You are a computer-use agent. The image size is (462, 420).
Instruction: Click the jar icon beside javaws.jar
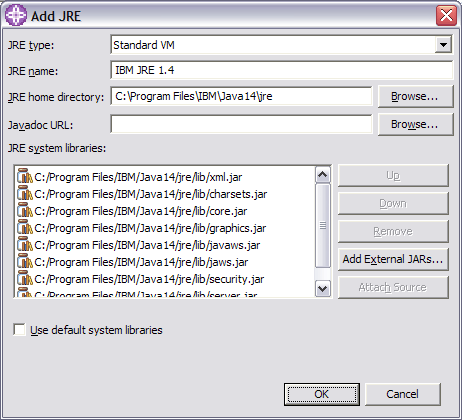coord(25,244)
